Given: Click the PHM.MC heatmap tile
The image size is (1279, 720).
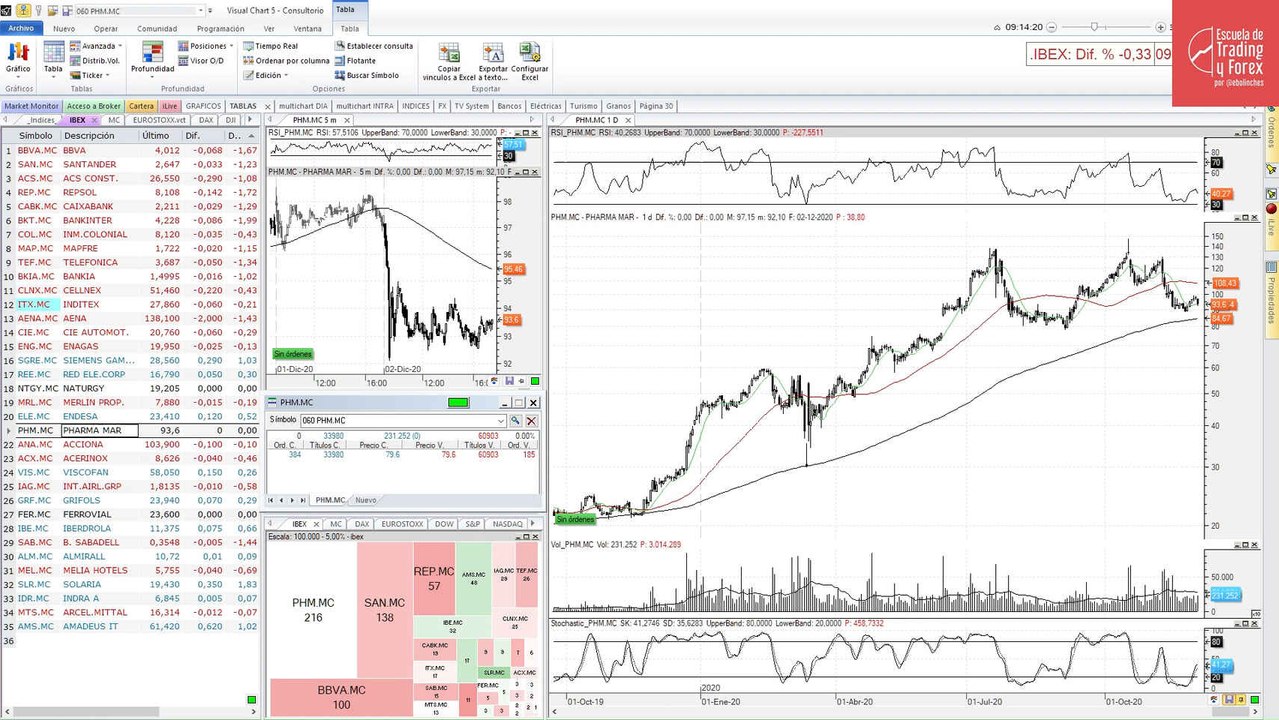Looking at the screenshot, I should 313,610.
